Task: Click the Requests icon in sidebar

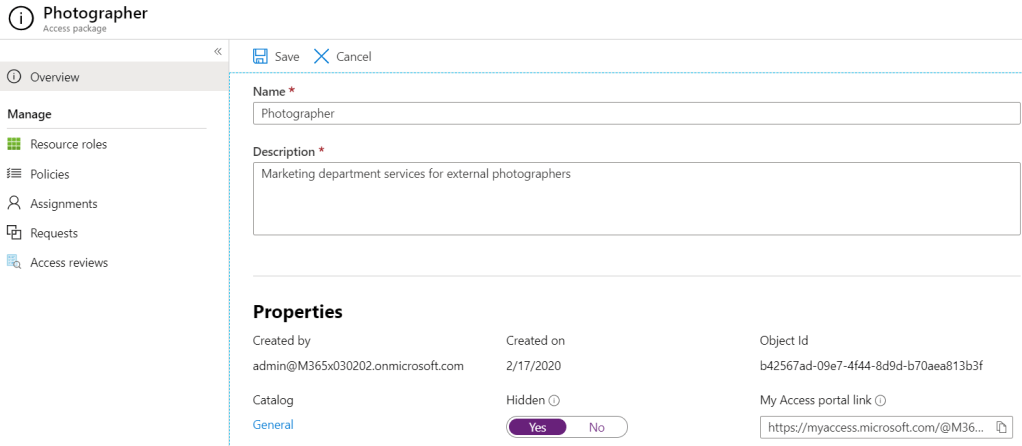Action: click(x=14, y=233)
